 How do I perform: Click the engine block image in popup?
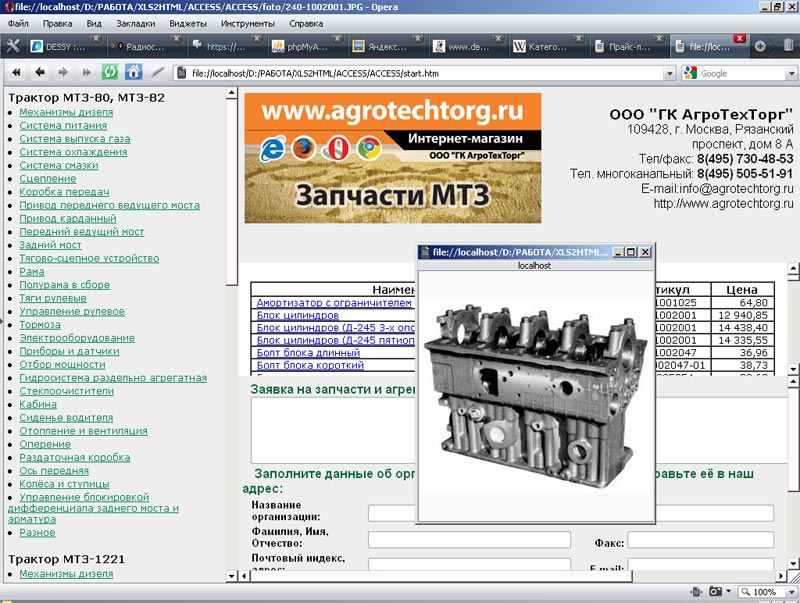pyautogui.click(x=536, y=395)
